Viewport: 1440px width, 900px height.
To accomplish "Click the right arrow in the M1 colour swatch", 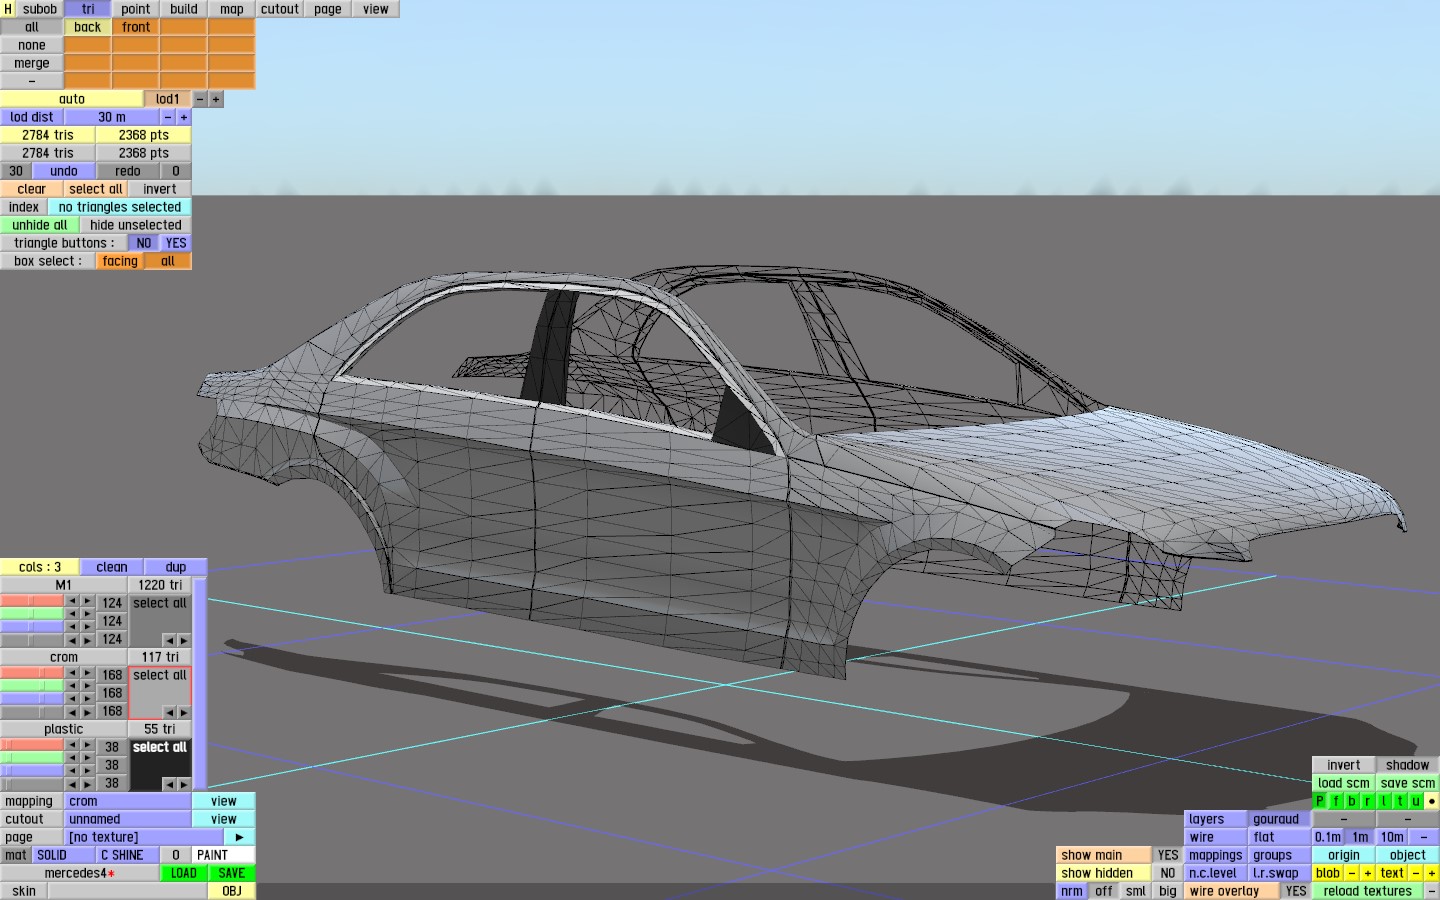I will click(x=183, y=640).
